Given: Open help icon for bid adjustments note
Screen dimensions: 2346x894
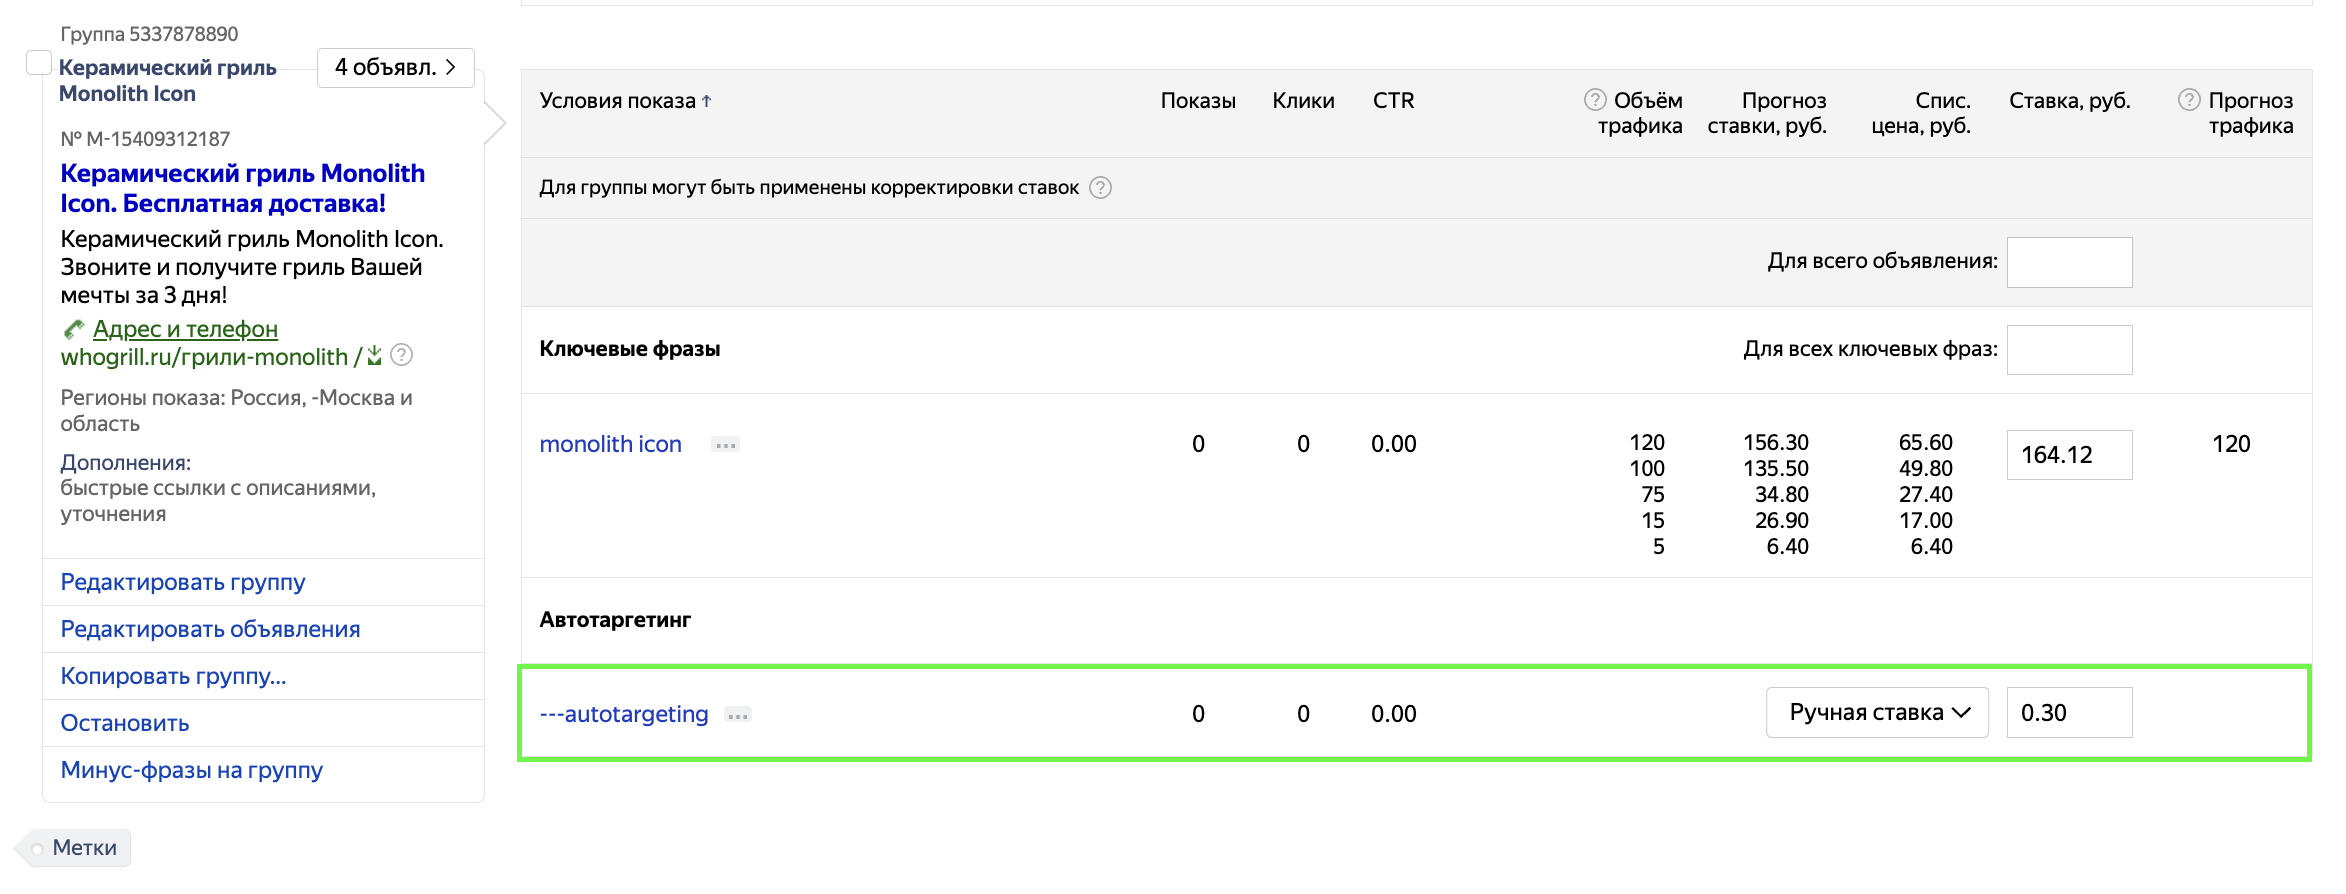Looking at the screenshot, I should pyautogui.click(x=1100, y=188).
